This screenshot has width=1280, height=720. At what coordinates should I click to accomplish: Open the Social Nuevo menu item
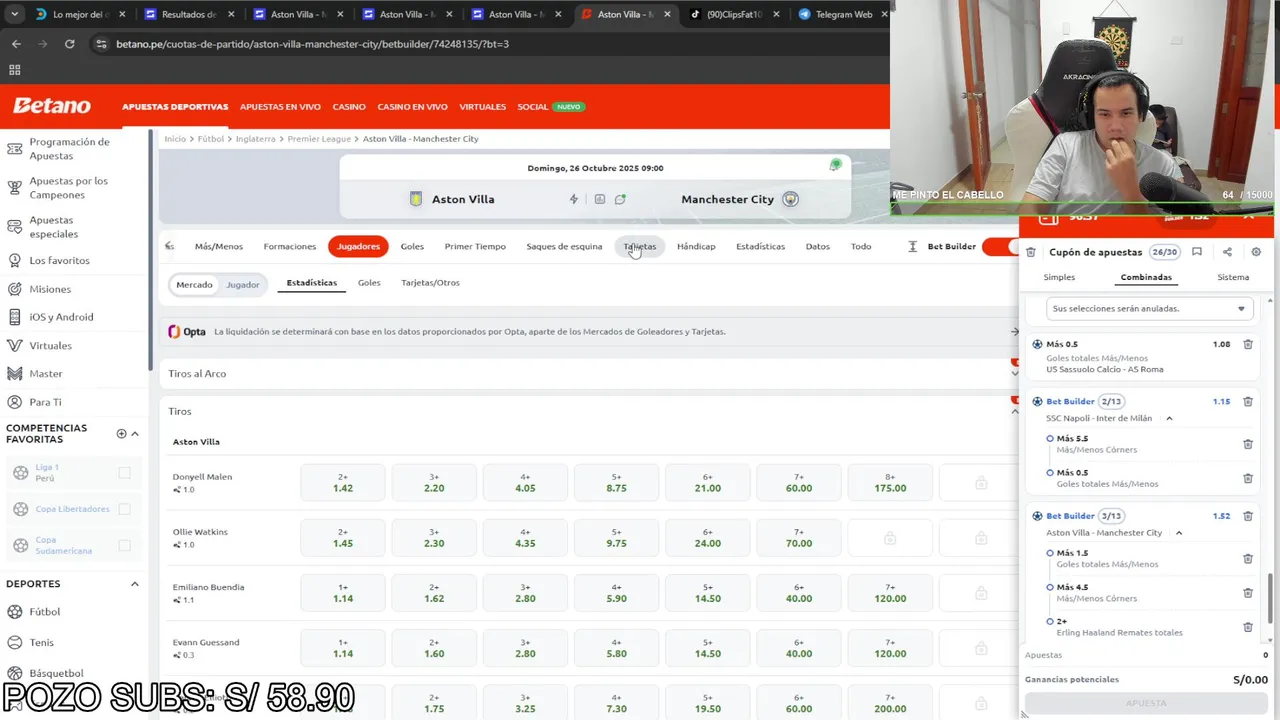tap(551, 107)
